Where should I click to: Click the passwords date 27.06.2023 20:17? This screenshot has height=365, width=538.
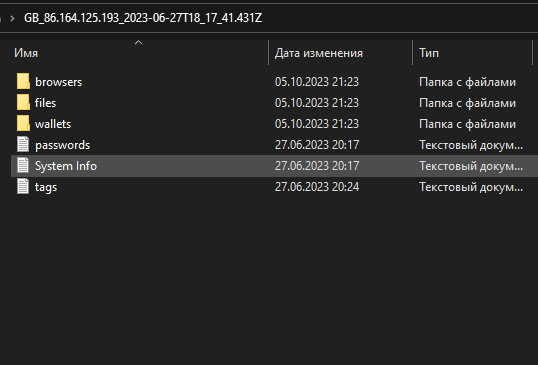(x=317, y=145)
